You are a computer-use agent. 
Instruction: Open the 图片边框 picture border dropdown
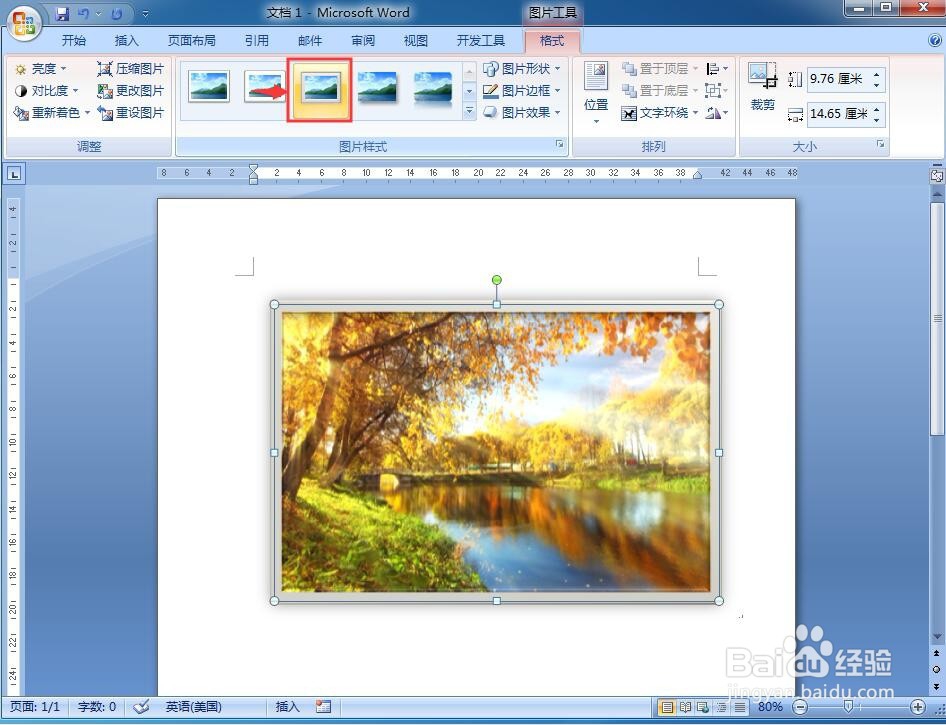(x=522, y=90)
